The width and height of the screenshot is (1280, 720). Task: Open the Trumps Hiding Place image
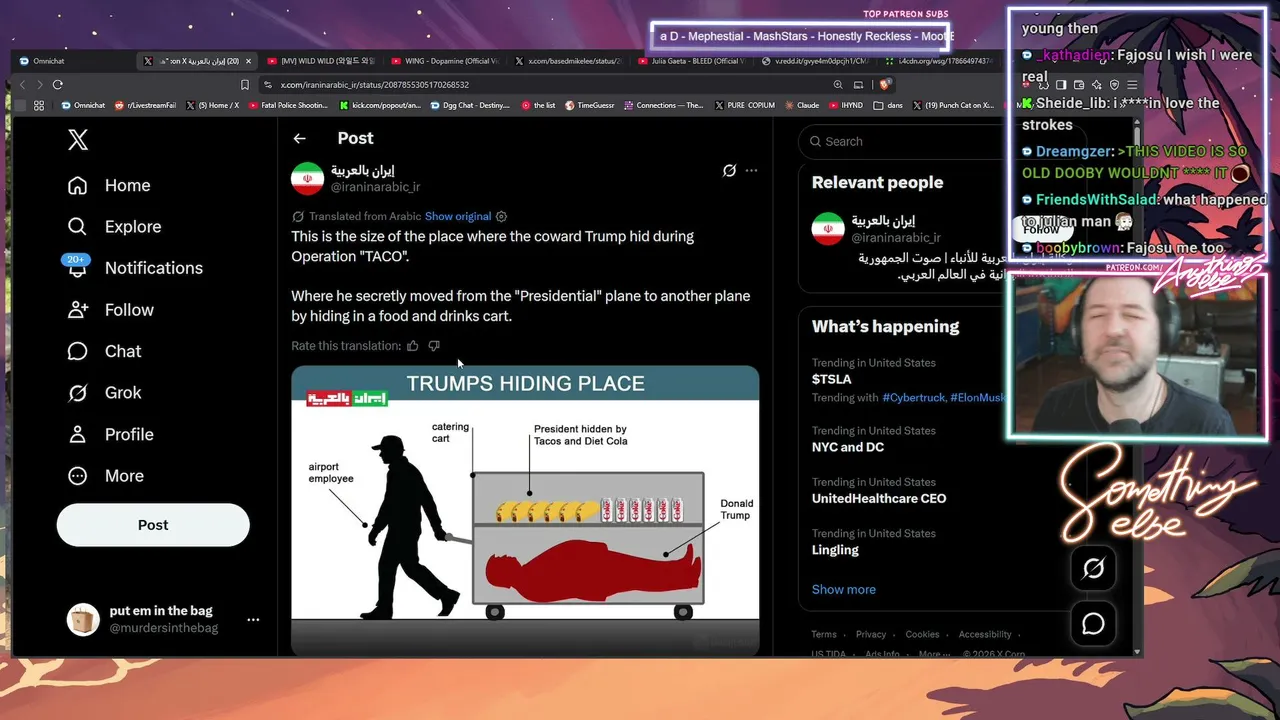[x=525, y=510]
